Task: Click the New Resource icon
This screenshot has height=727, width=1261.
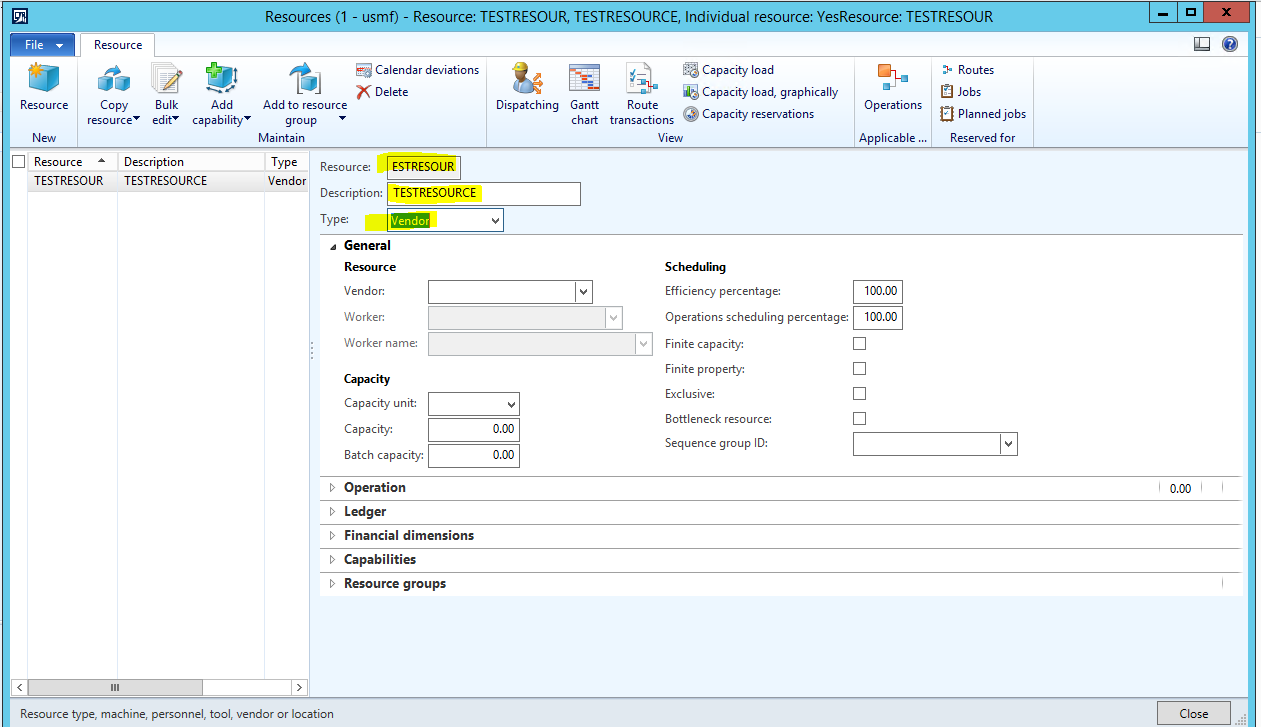Action: click(x=44, y=80)
